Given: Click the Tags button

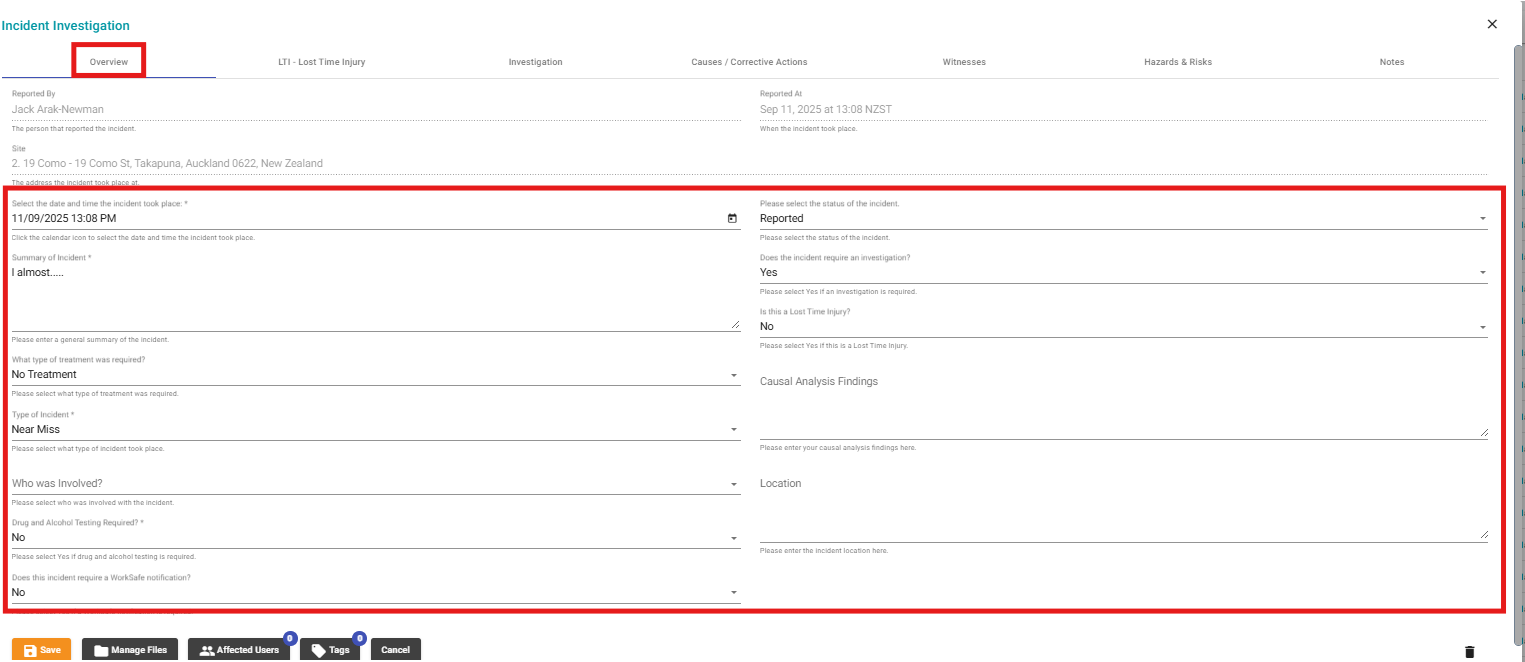Looking at the screenshot, I should pyautogui.click(x=330, y=650).
